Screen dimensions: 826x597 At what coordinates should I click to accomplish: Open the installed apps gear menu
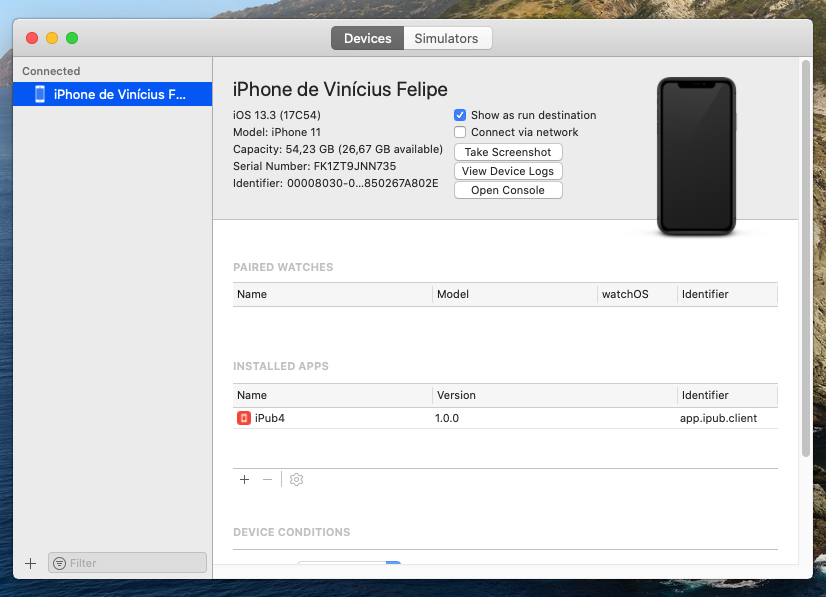pos(296,480)
